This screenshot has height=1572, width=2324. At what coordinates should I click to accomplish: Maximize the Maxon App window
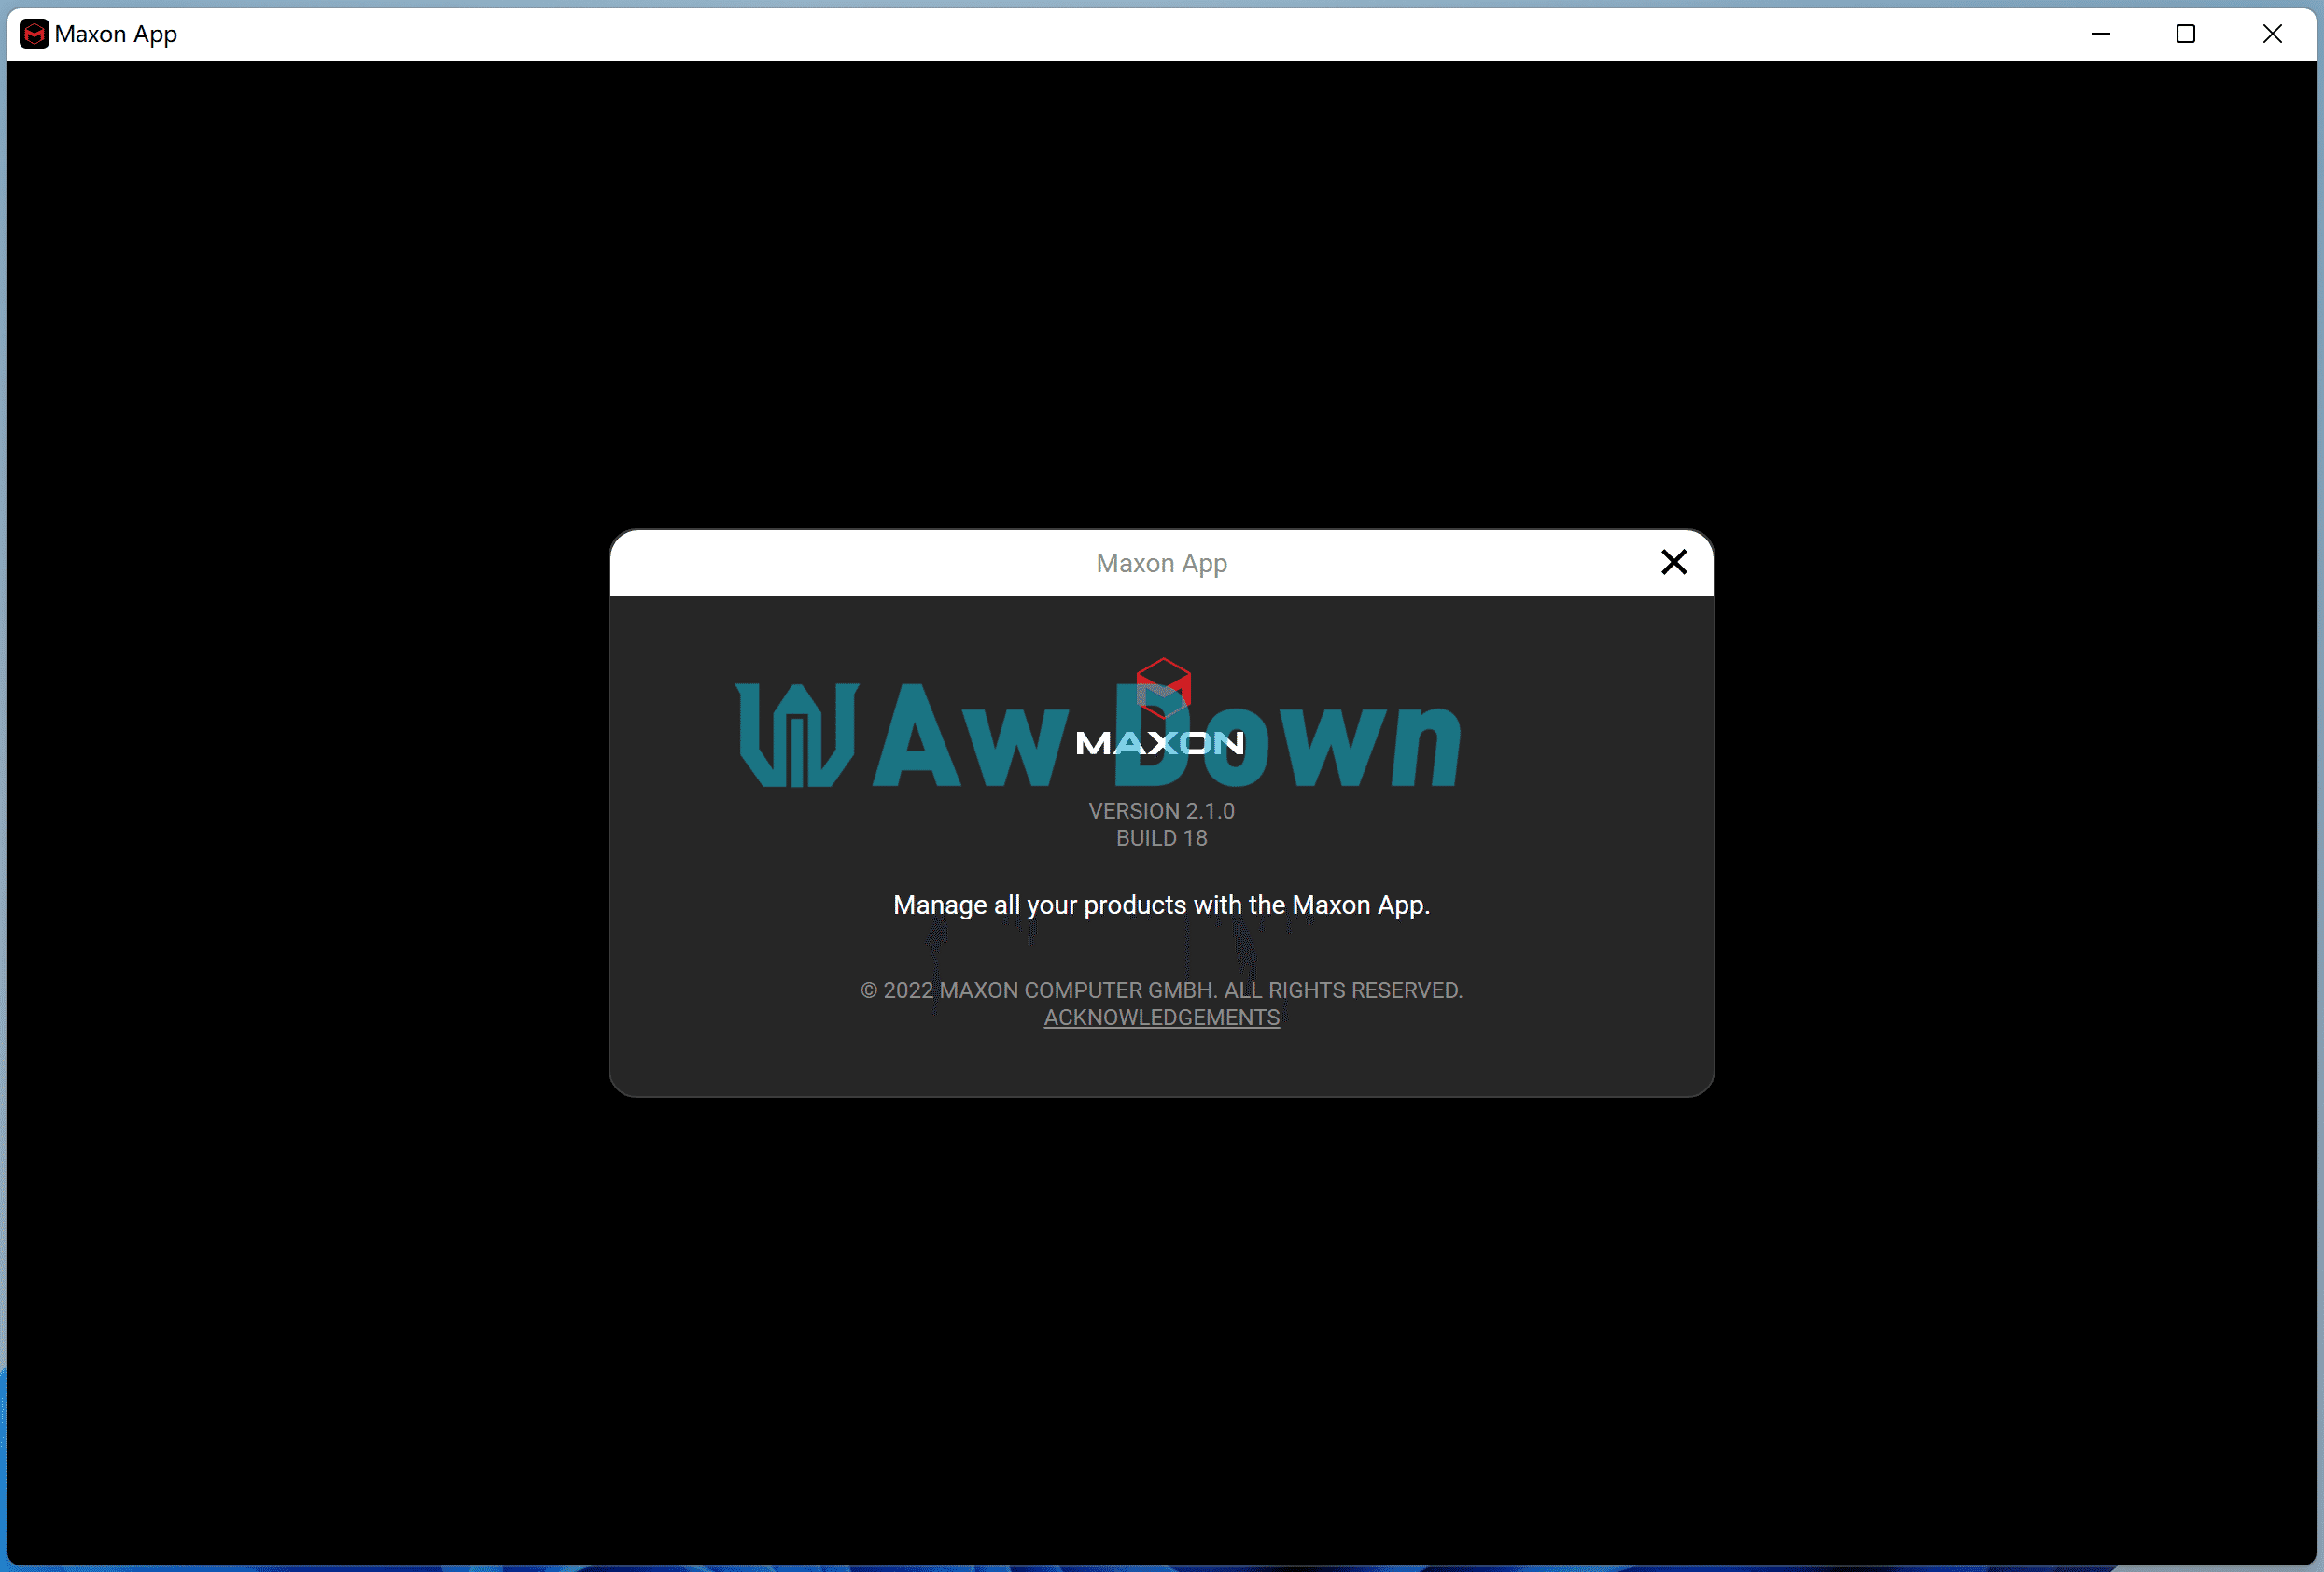pos(2185,34)
